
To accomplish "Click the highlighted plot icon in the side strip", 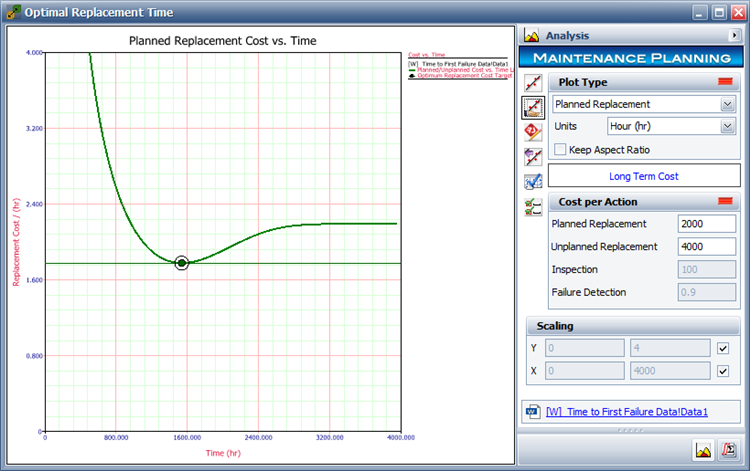I will (x=533, y=107).
